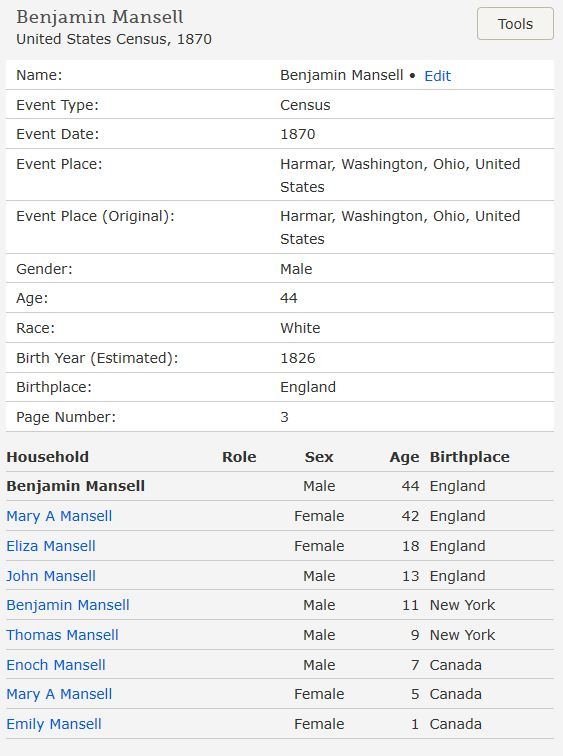563x756 pixels.
Task: Click the United States Census, 1870 subtitle
Action: (x=114, y=39)
